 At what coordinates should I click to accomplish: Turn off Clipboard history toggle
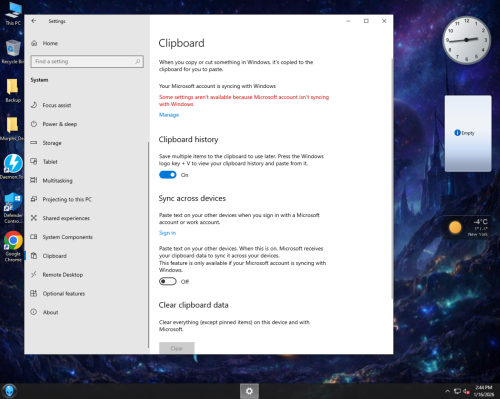point(168,175)
